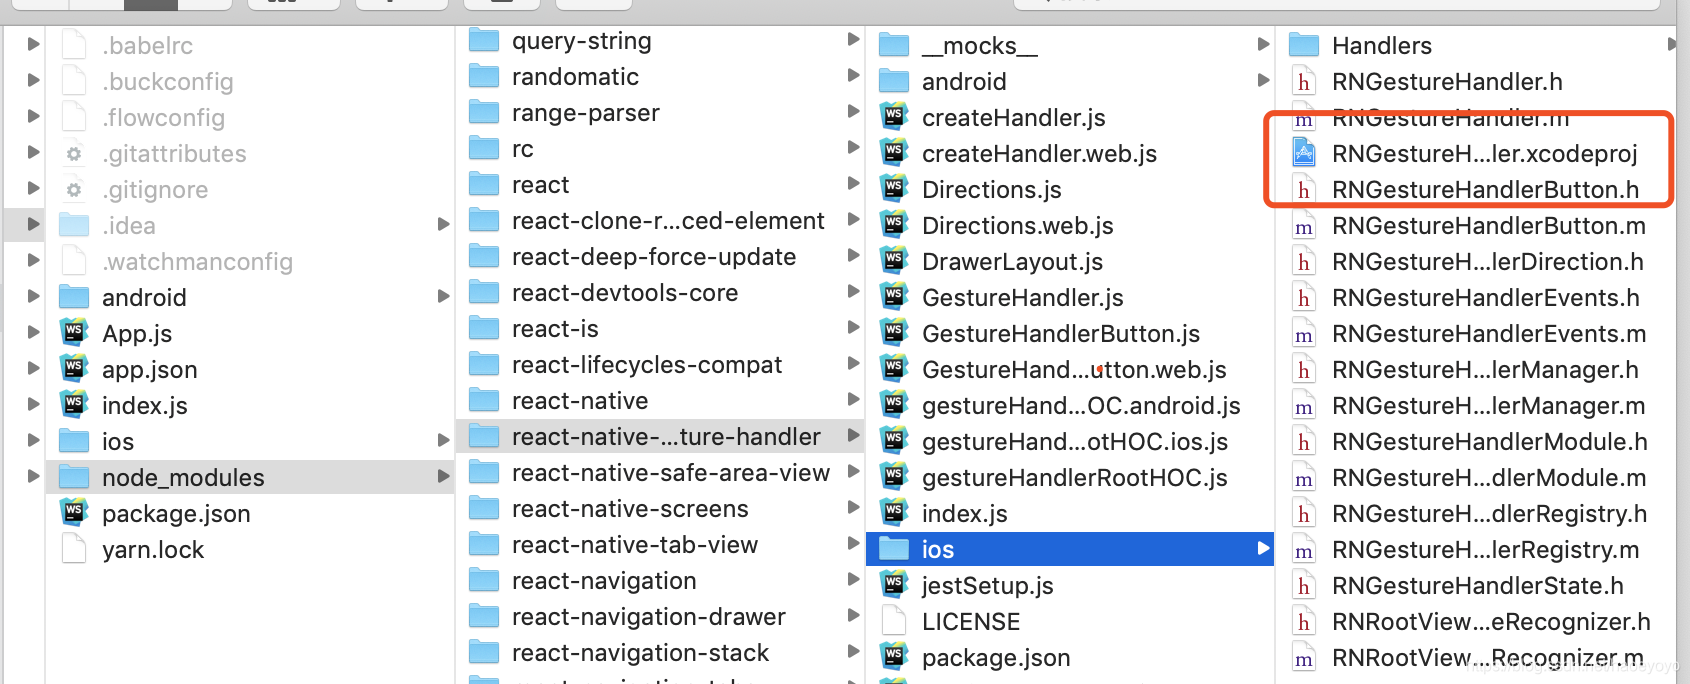1690x684 pixels.
Task: Click the chevron beside react-navigation folder
Action: (x=853, y=580)
